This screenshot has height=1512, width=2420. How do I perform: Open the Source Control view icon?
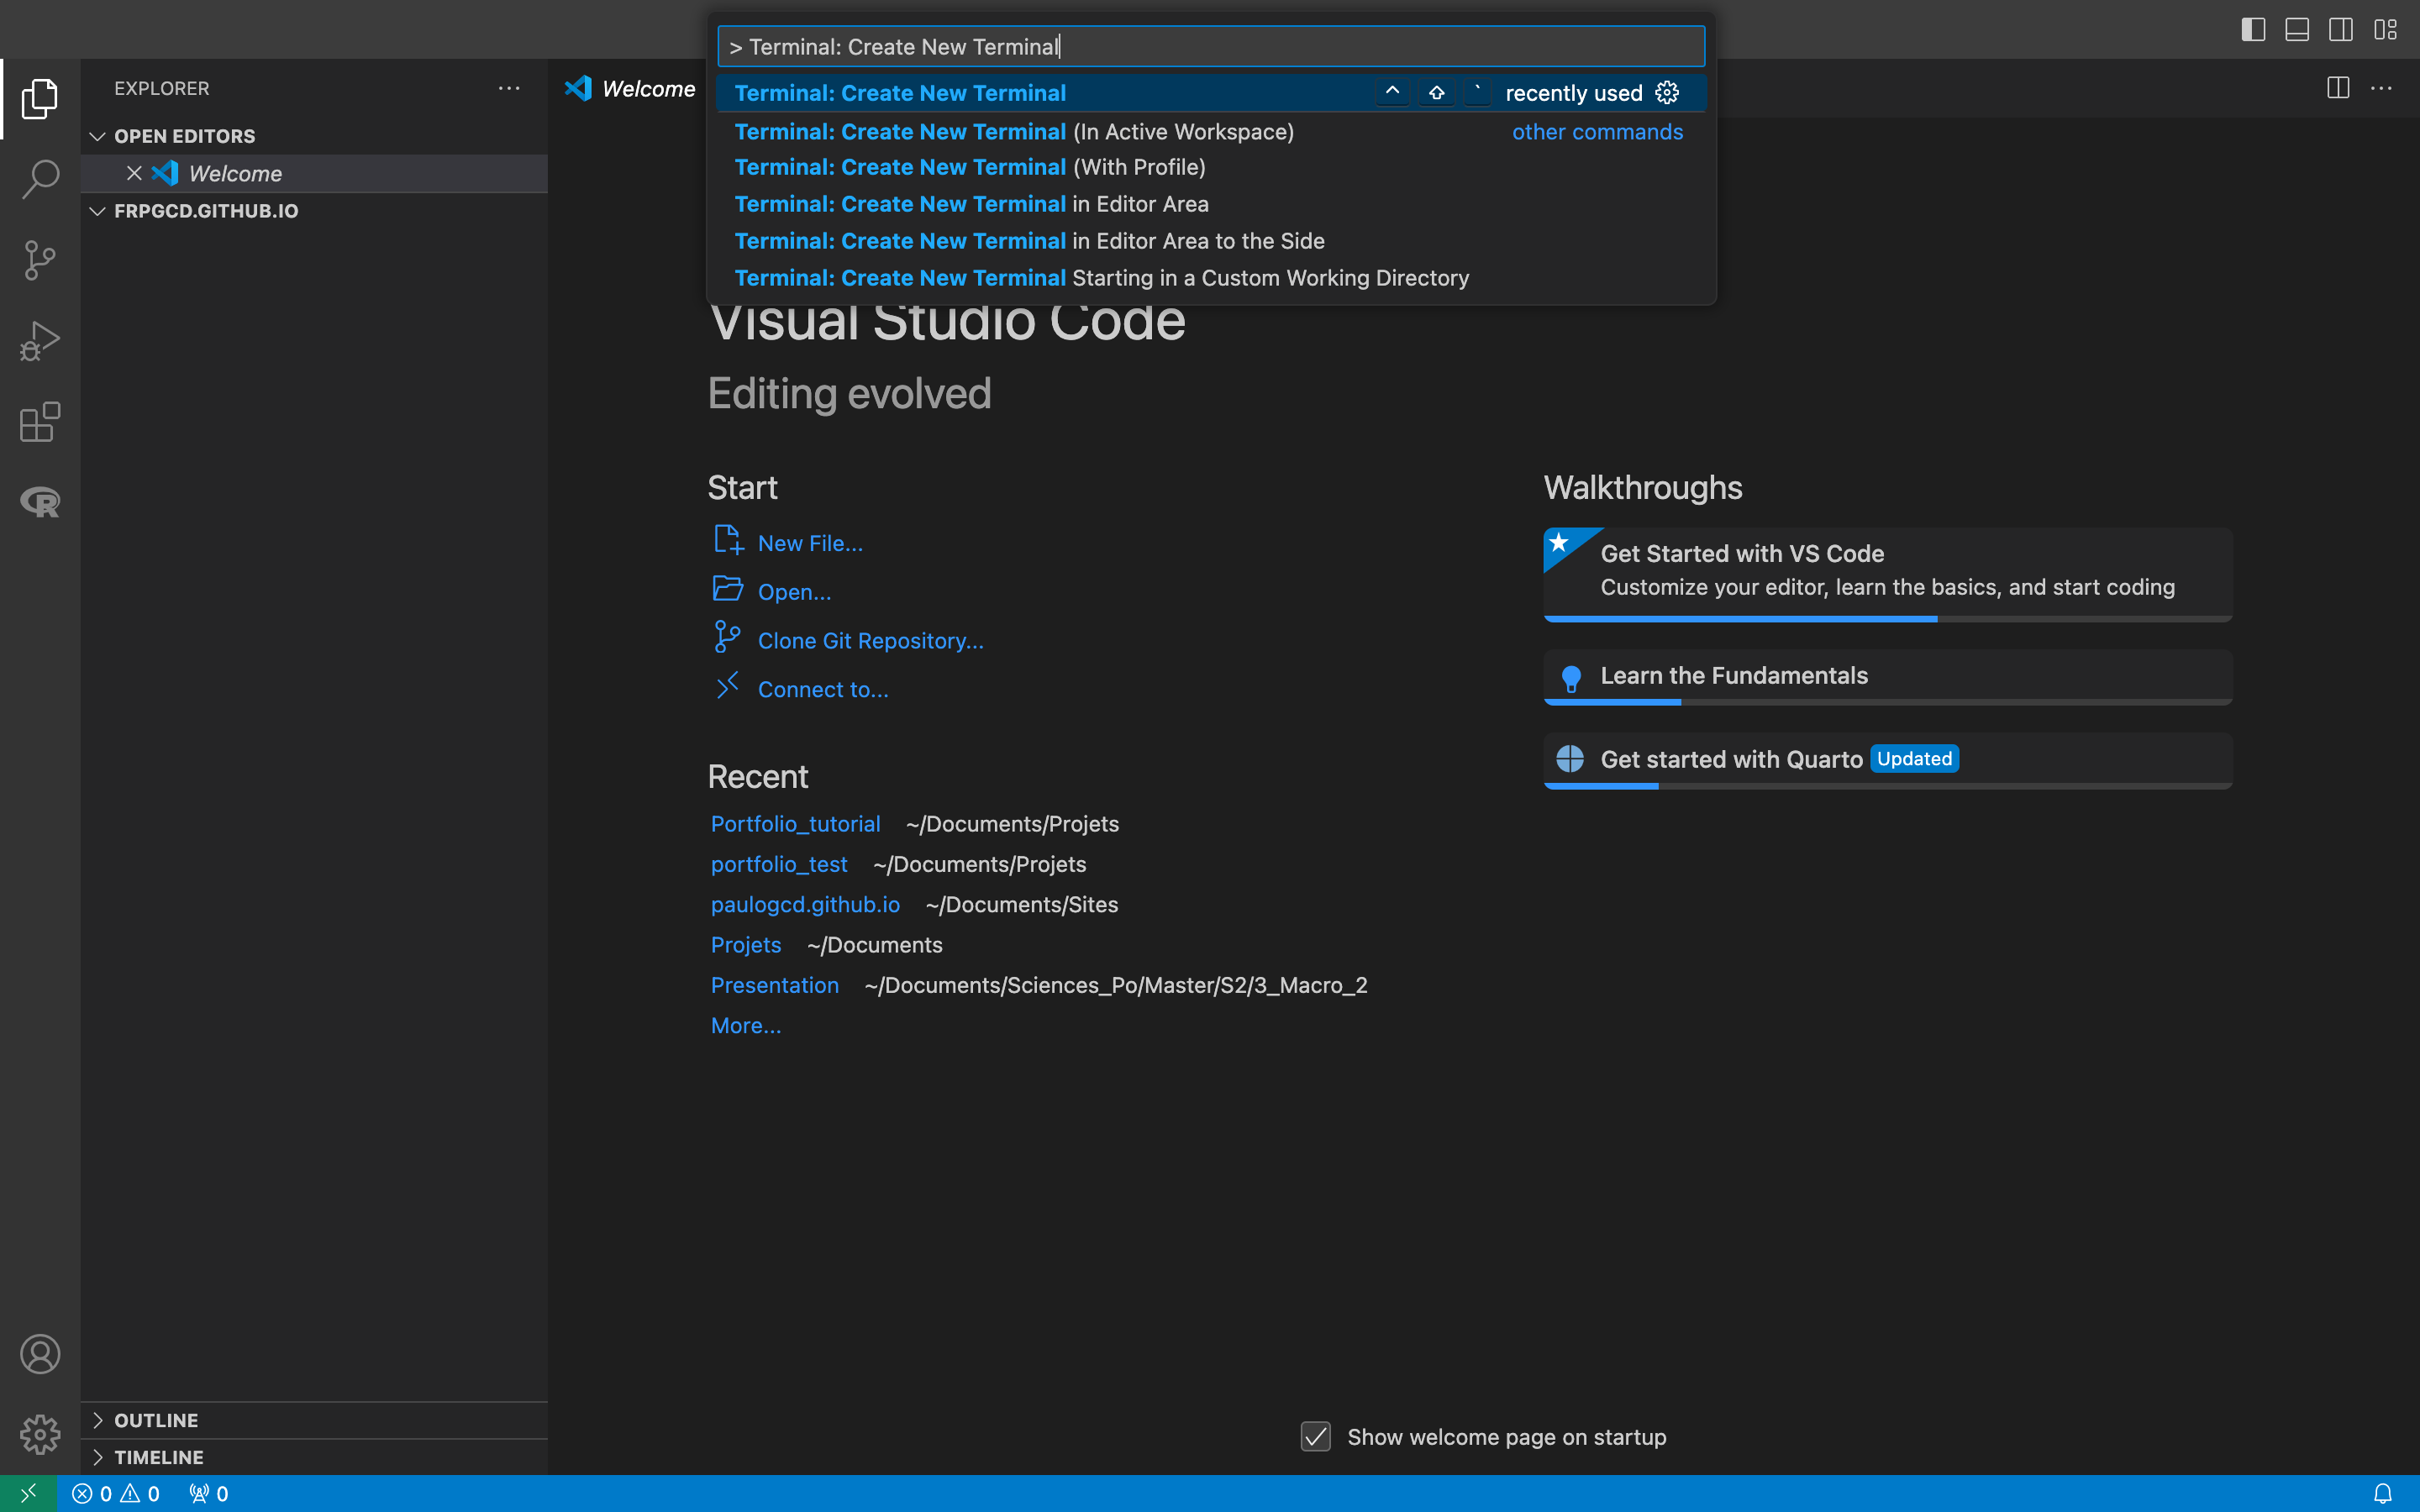pos(40,260)
